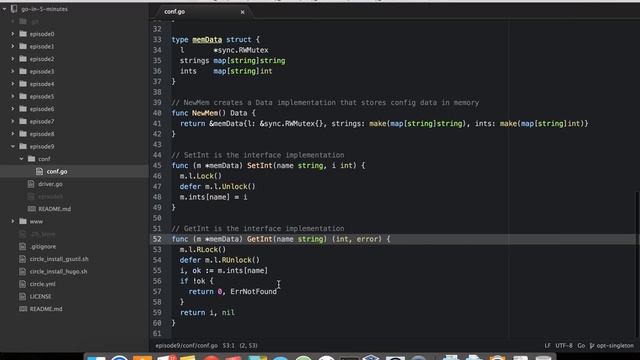Click the go-in-5-minutes repository icon

point(14,9)
